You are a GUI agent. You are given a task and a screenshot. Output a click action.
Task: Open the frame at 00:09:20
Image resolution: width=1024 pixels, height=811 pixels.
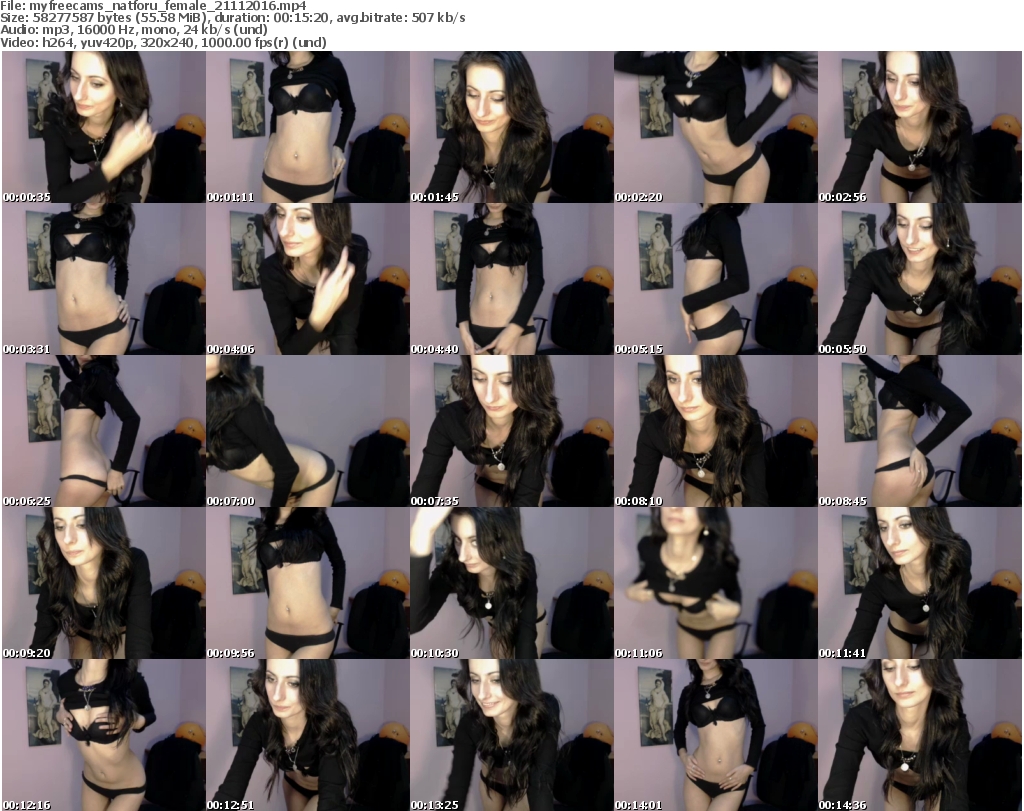tap(104, 583)
